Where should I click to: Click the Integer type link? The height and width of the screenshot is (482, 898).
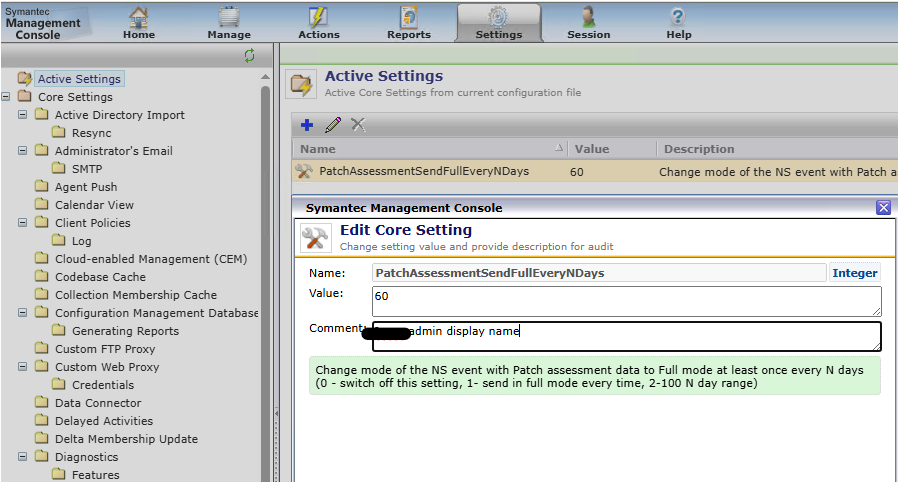pyautogui.click(x=854, y=273)
